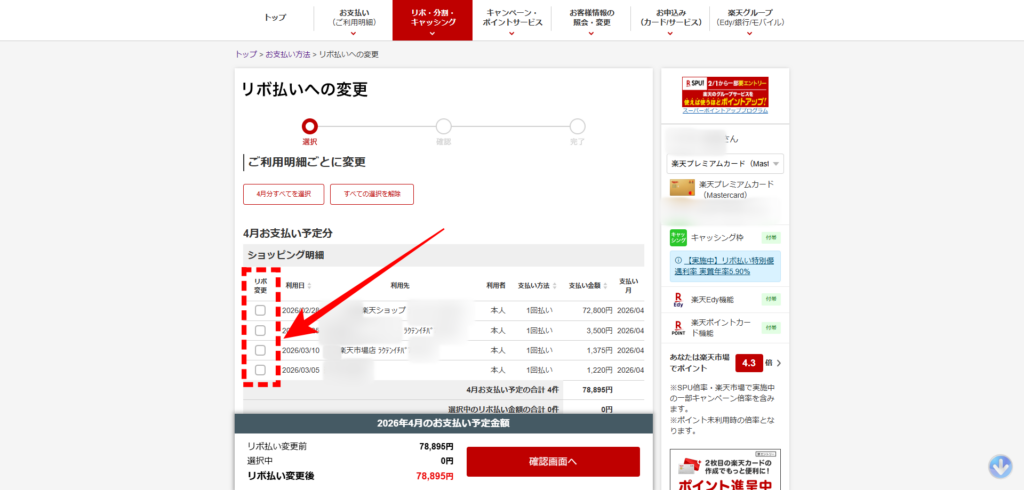Click the sort arrows next to 利用日
The image size is (1024, 490).
tap(310, 286)
